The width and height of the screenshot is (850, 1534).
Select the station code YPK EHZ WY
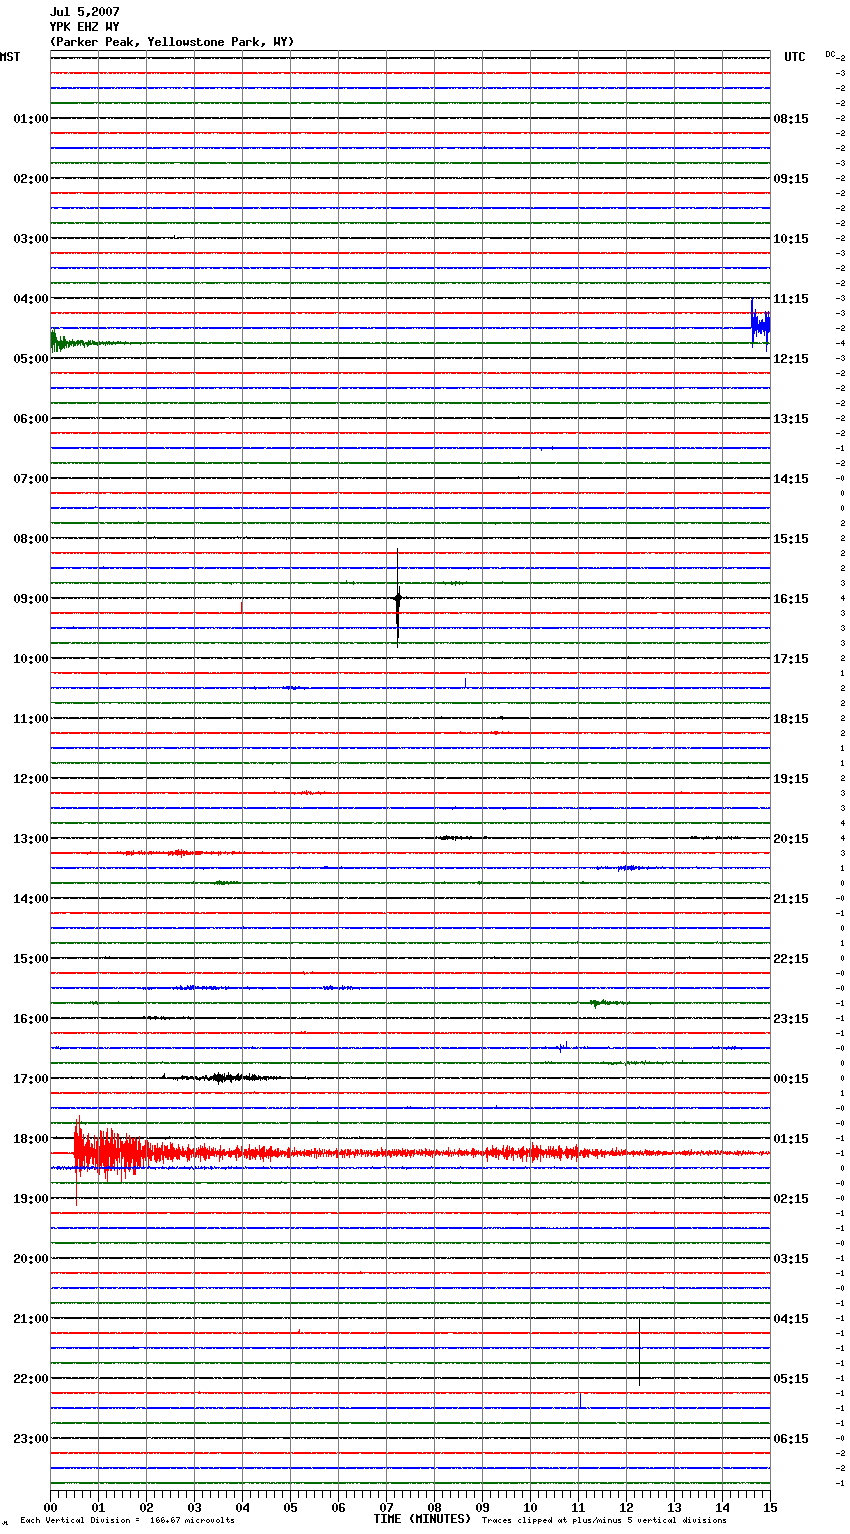84,27
